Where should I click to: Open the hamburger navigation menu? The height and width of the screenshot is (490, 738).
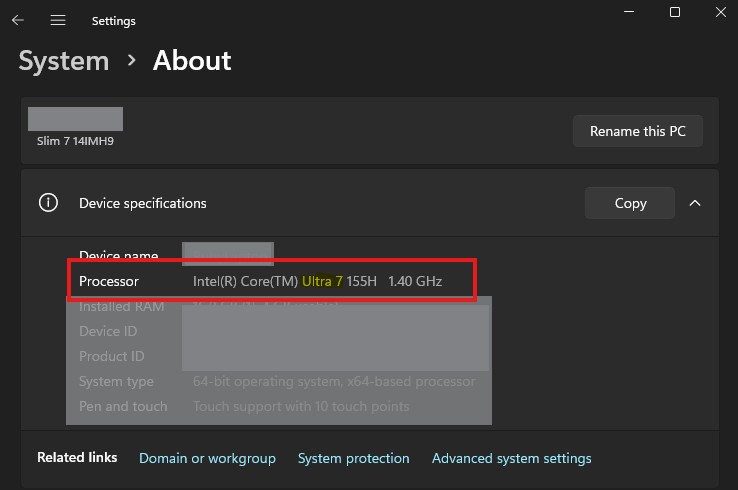point(58,20)
